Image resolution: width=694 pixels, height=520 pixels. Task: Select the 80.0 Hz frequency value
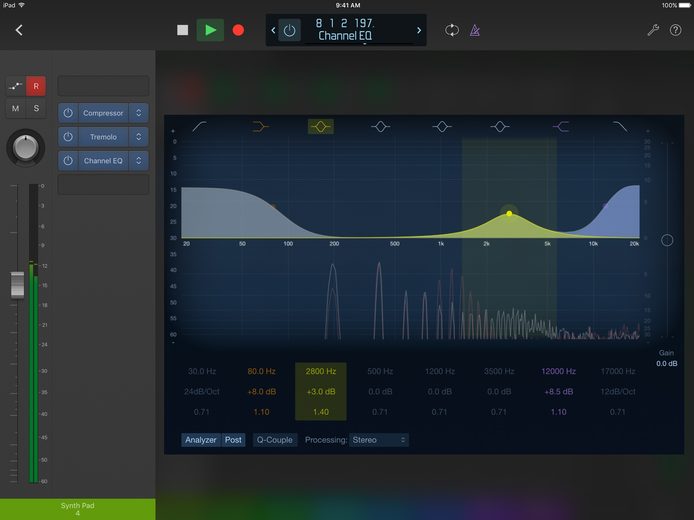tap(261, 371)
